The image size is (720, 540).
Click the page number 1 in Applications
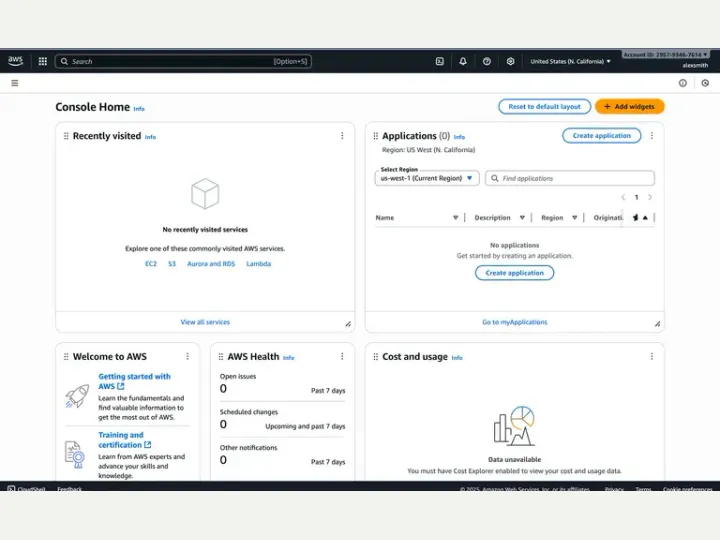pos(636,197)
